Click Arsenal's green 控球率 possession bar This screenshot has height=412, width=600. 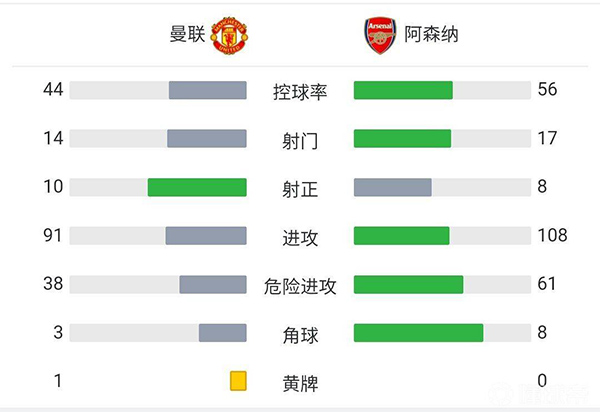tap(403, 90)
